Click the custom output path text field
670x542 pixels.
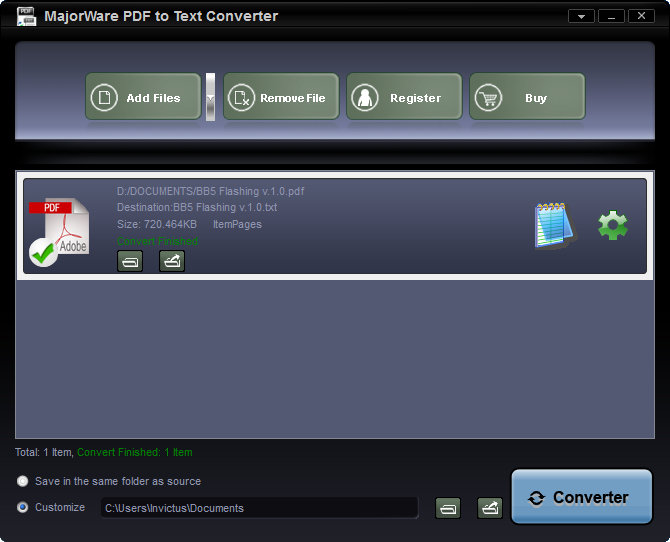pyautogui.click(x=259, y=508)
